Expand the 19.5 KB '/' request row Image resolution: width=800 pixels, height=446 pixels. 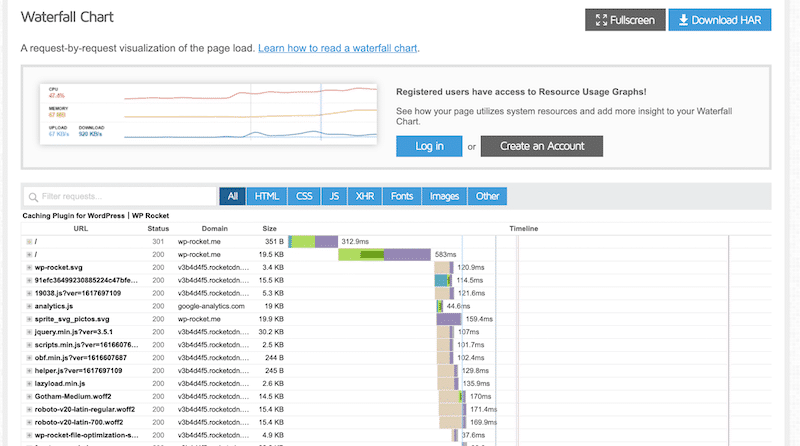tap(29, 255)
